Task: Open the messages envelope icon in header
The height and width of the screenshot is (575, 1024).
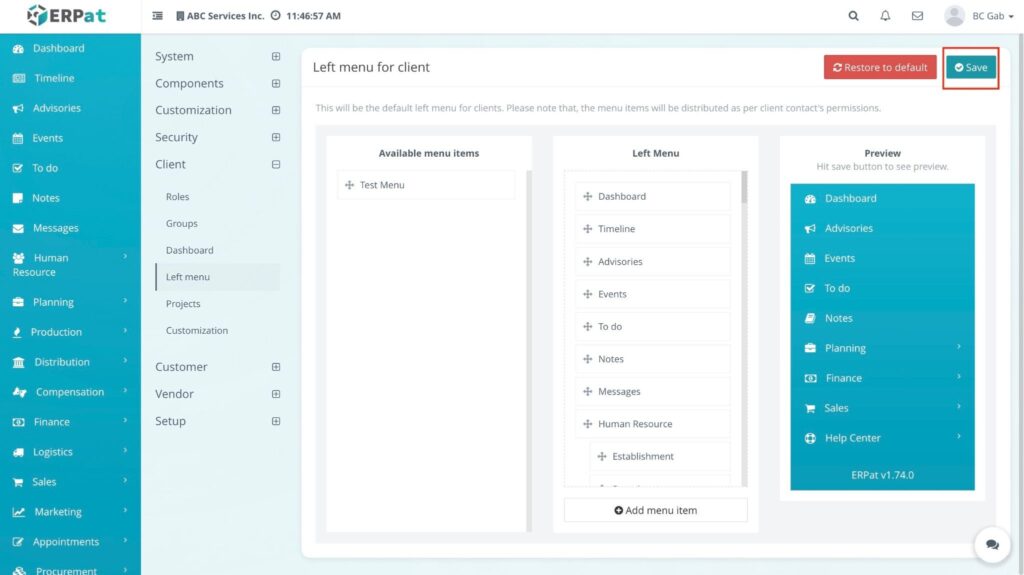Action: coord(917,16)
